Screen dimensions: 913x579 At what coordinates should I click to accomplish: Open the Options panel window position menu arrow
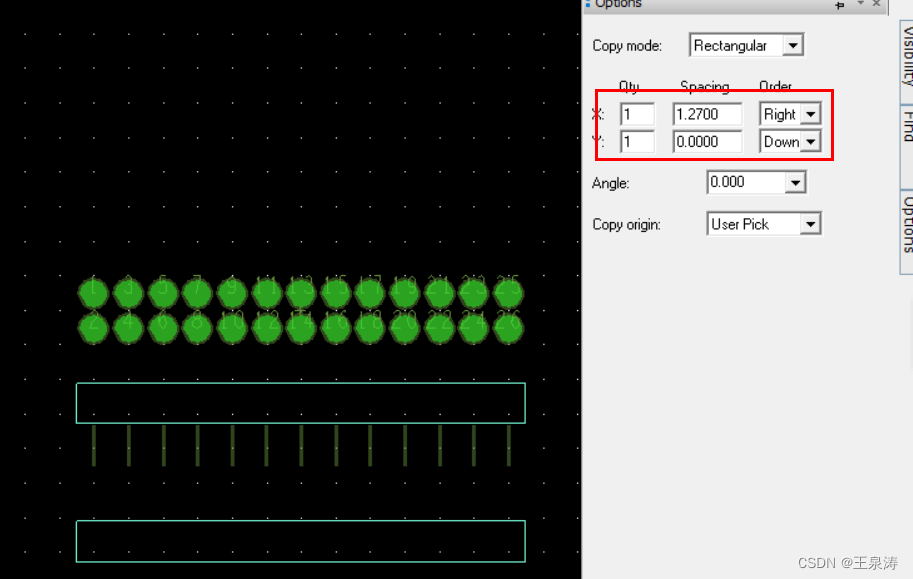(859, 5)
